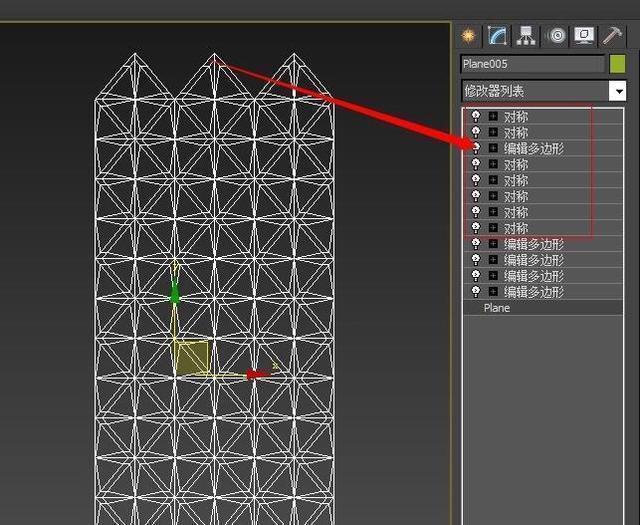Click the Plane005 object name field
The width and height of the screenshot is (640, 525).
532,64
